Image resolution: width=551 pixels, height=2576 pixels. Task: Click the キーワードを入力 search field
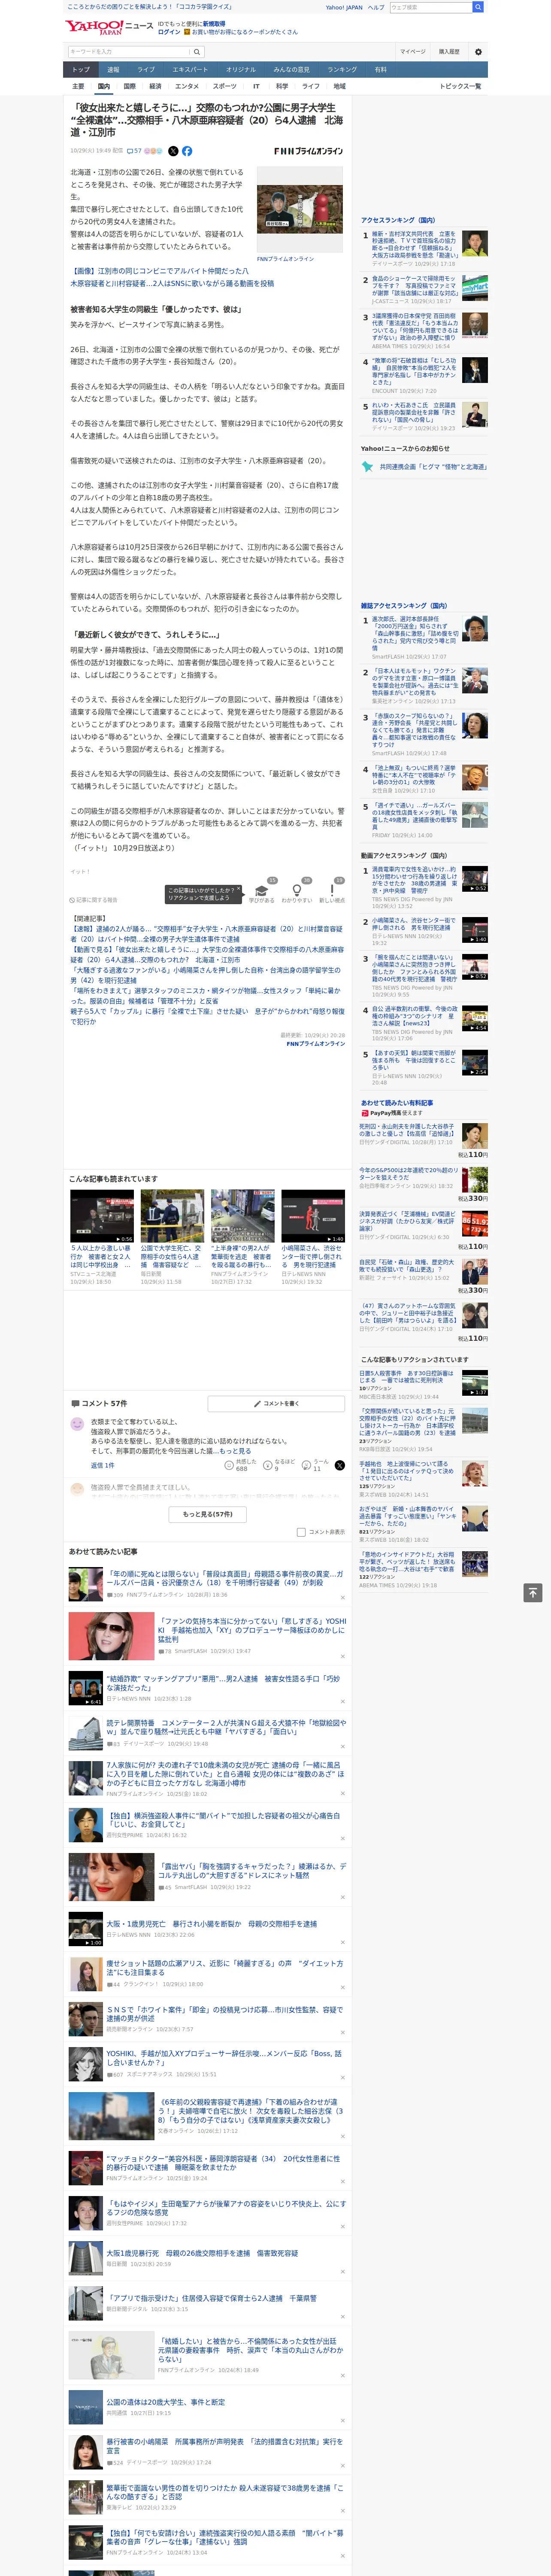pyautogui.click(x=127, y=52)
